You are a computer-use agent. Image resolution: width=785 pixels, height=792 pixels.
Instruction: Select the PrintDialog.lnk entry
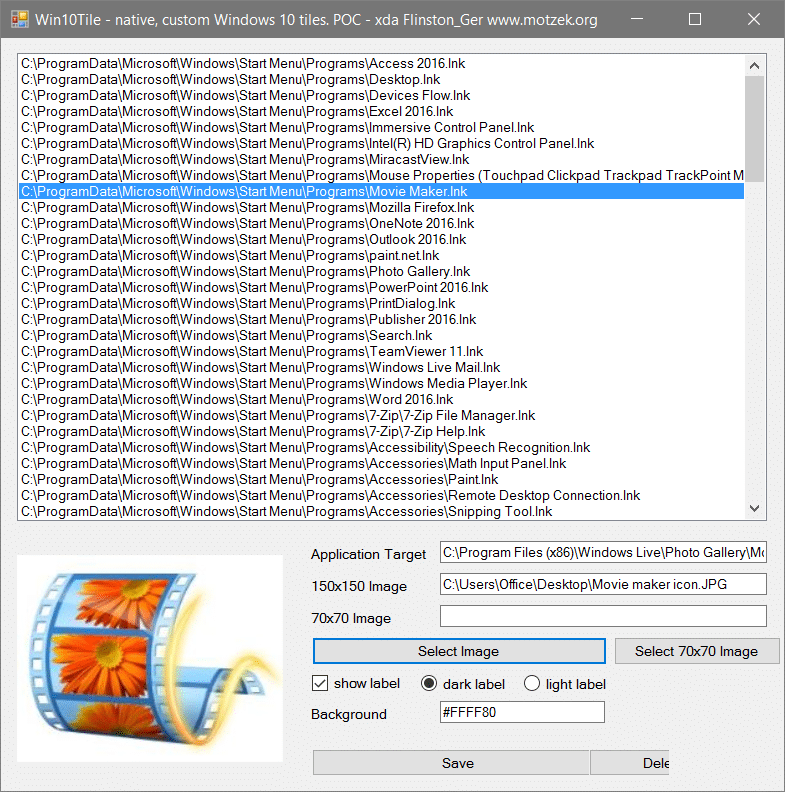381,303
